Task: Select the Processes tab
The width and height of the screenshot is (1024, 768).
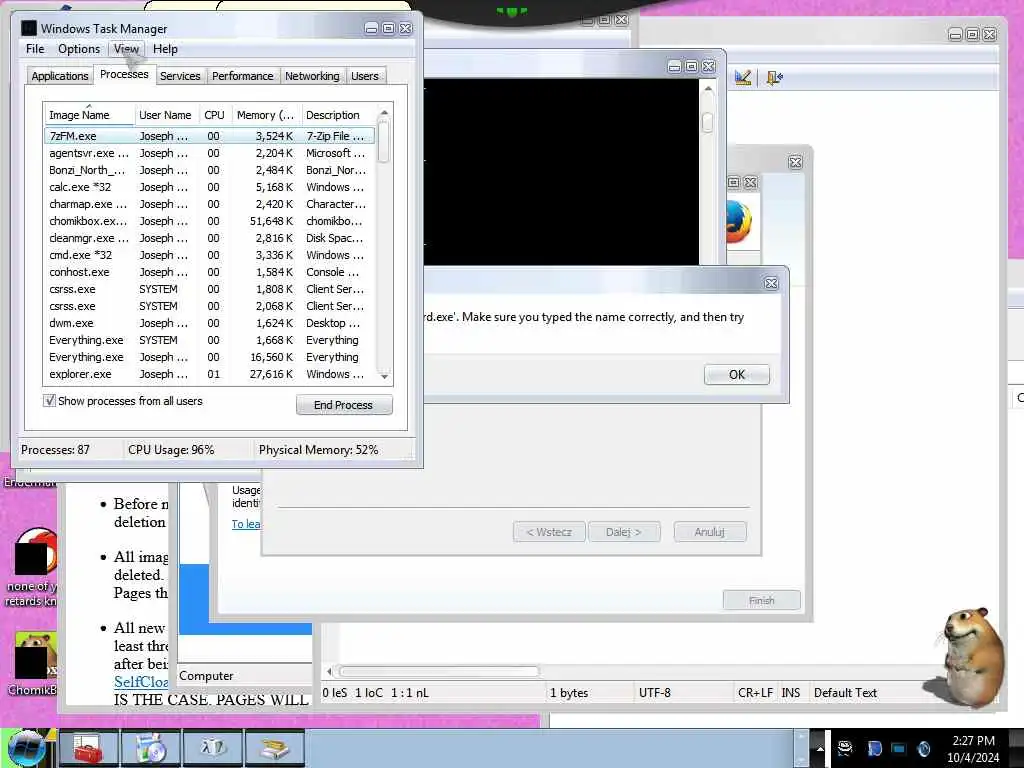Action: click(x=124, y=74)
